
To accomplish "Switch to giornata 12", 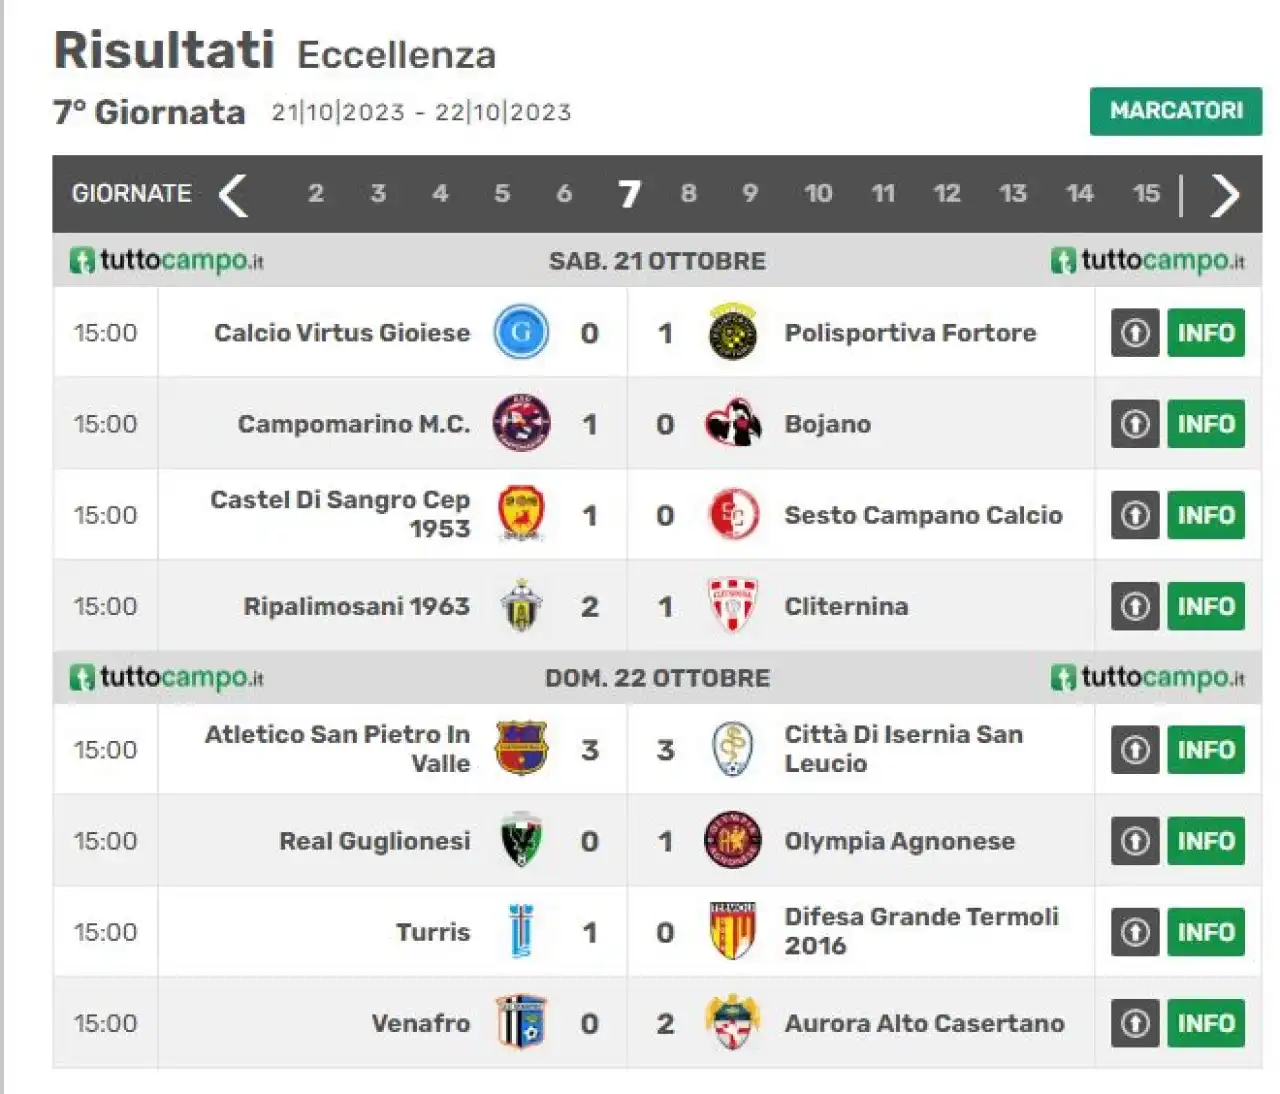I will point(946,193).
